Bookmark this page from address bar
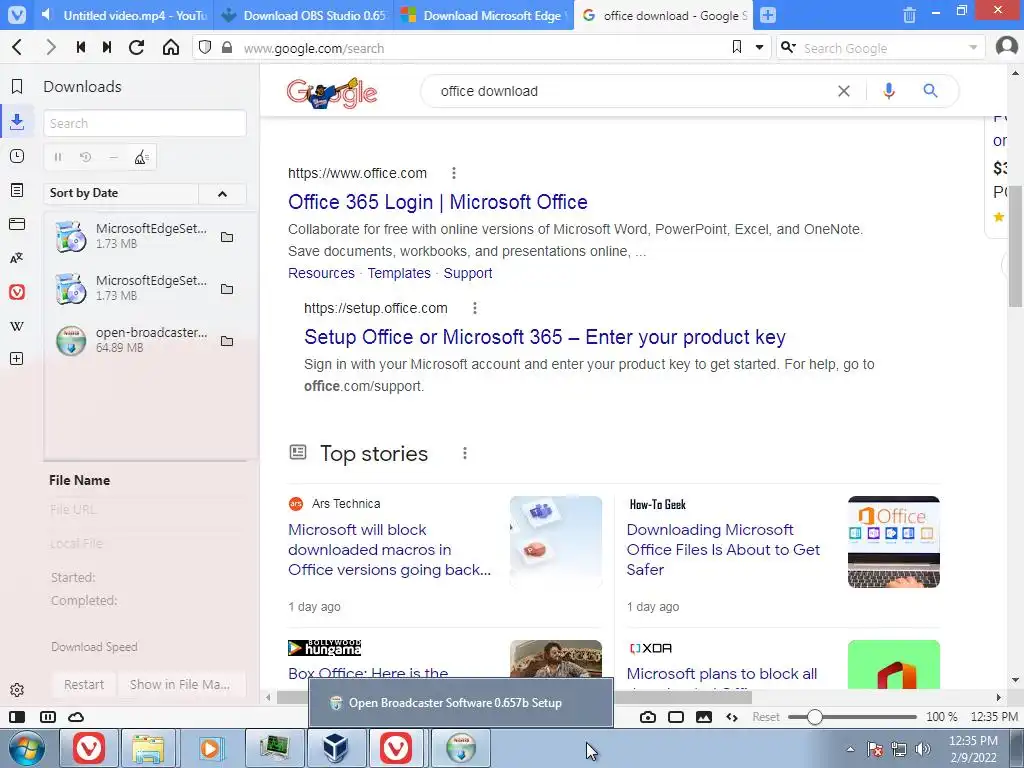This screenshot has height=768, width=1024. coord(737,47)
